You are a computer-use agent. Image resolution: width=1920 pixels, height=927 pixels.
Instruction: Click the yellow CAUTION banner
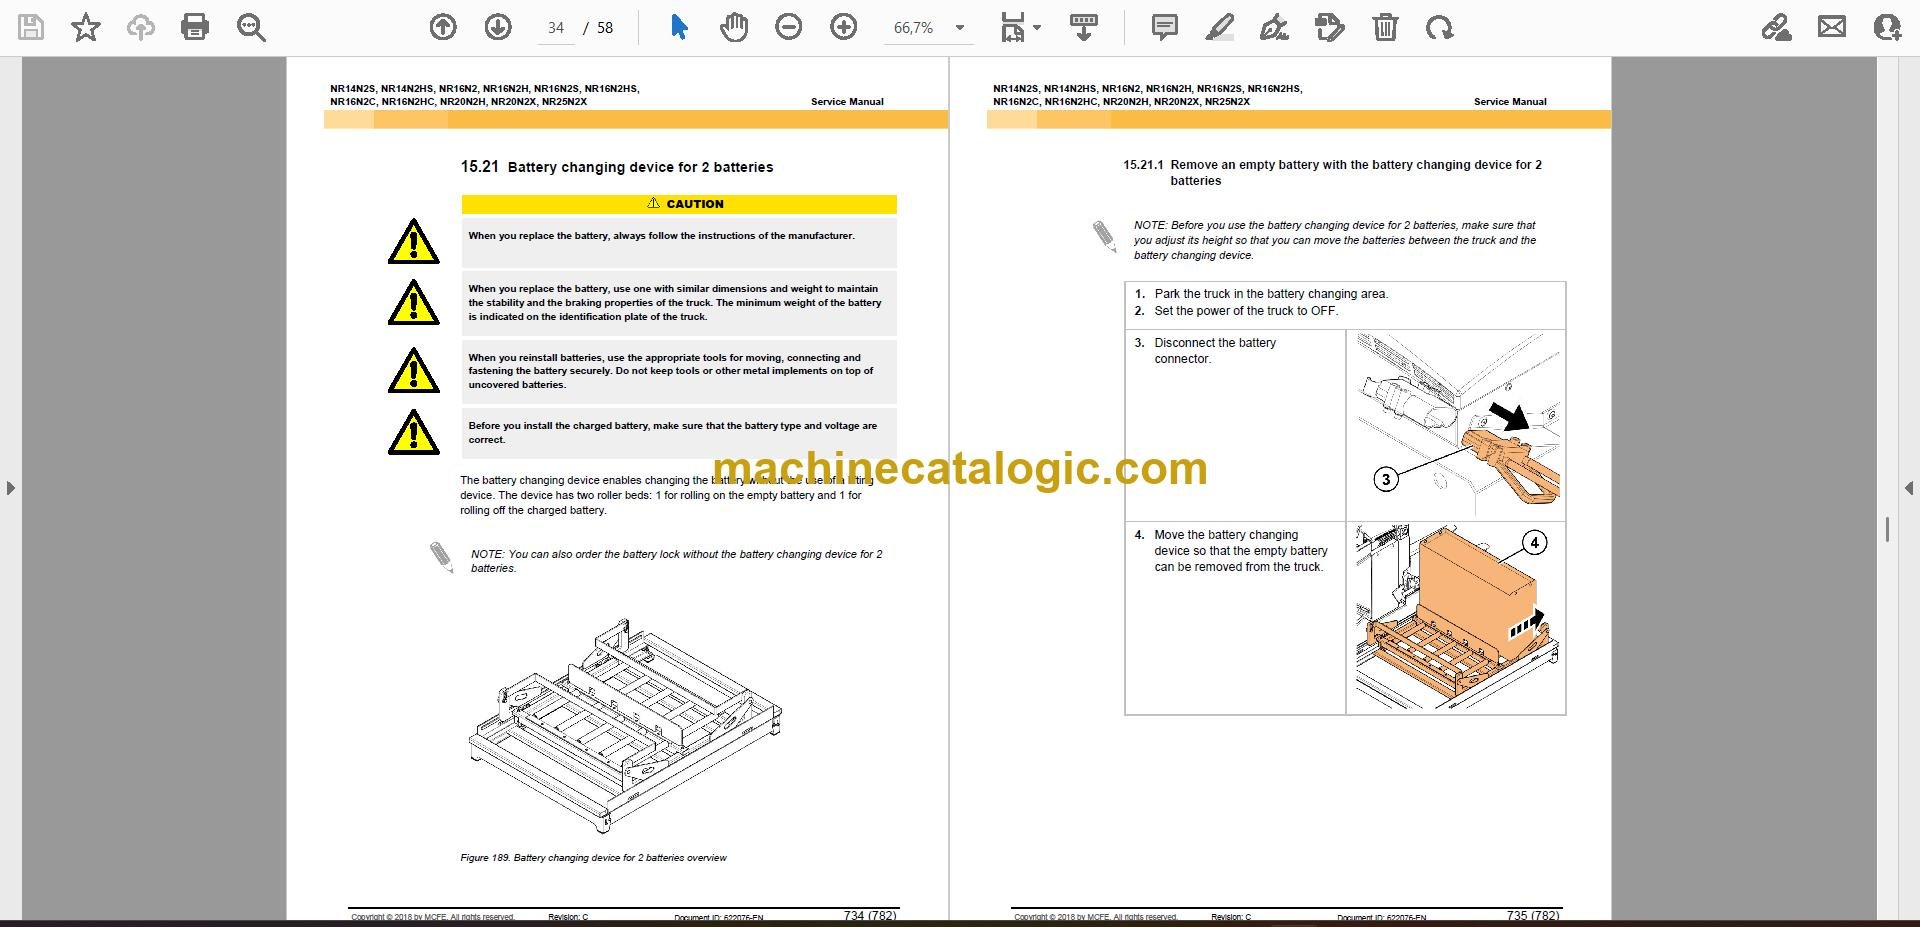[679, 204]
